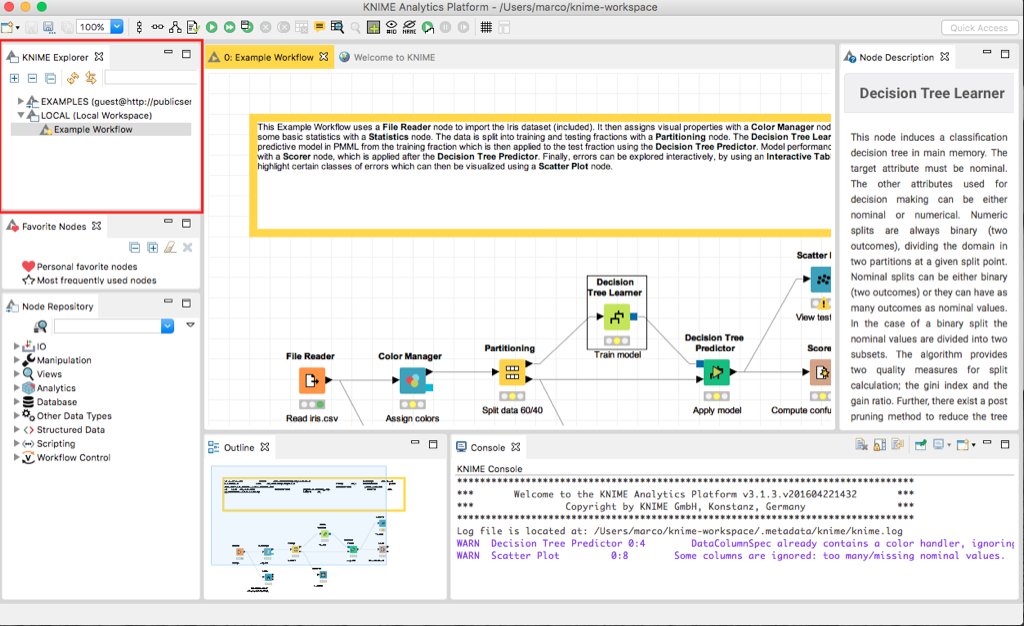Screen dimensions: 1024x626
Task: Cancel all running nodes via toolbar icon
Action: coord(283,28)
